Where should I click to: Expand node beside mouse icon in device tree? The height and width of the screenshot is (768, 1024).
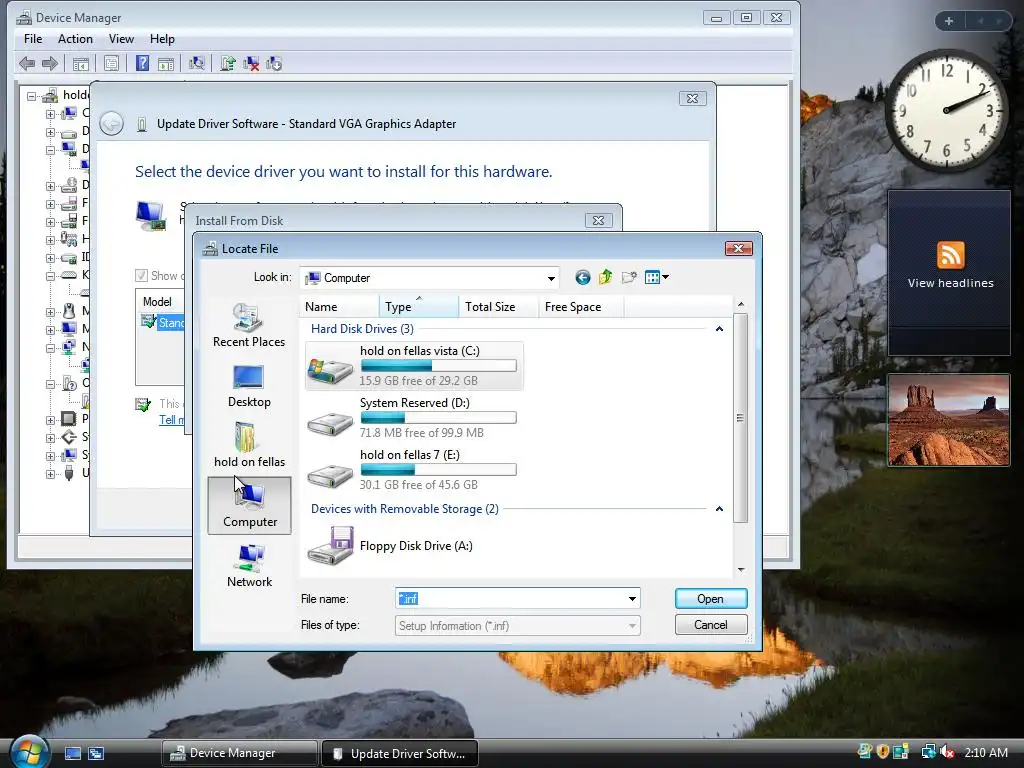(x=50, y=312)
